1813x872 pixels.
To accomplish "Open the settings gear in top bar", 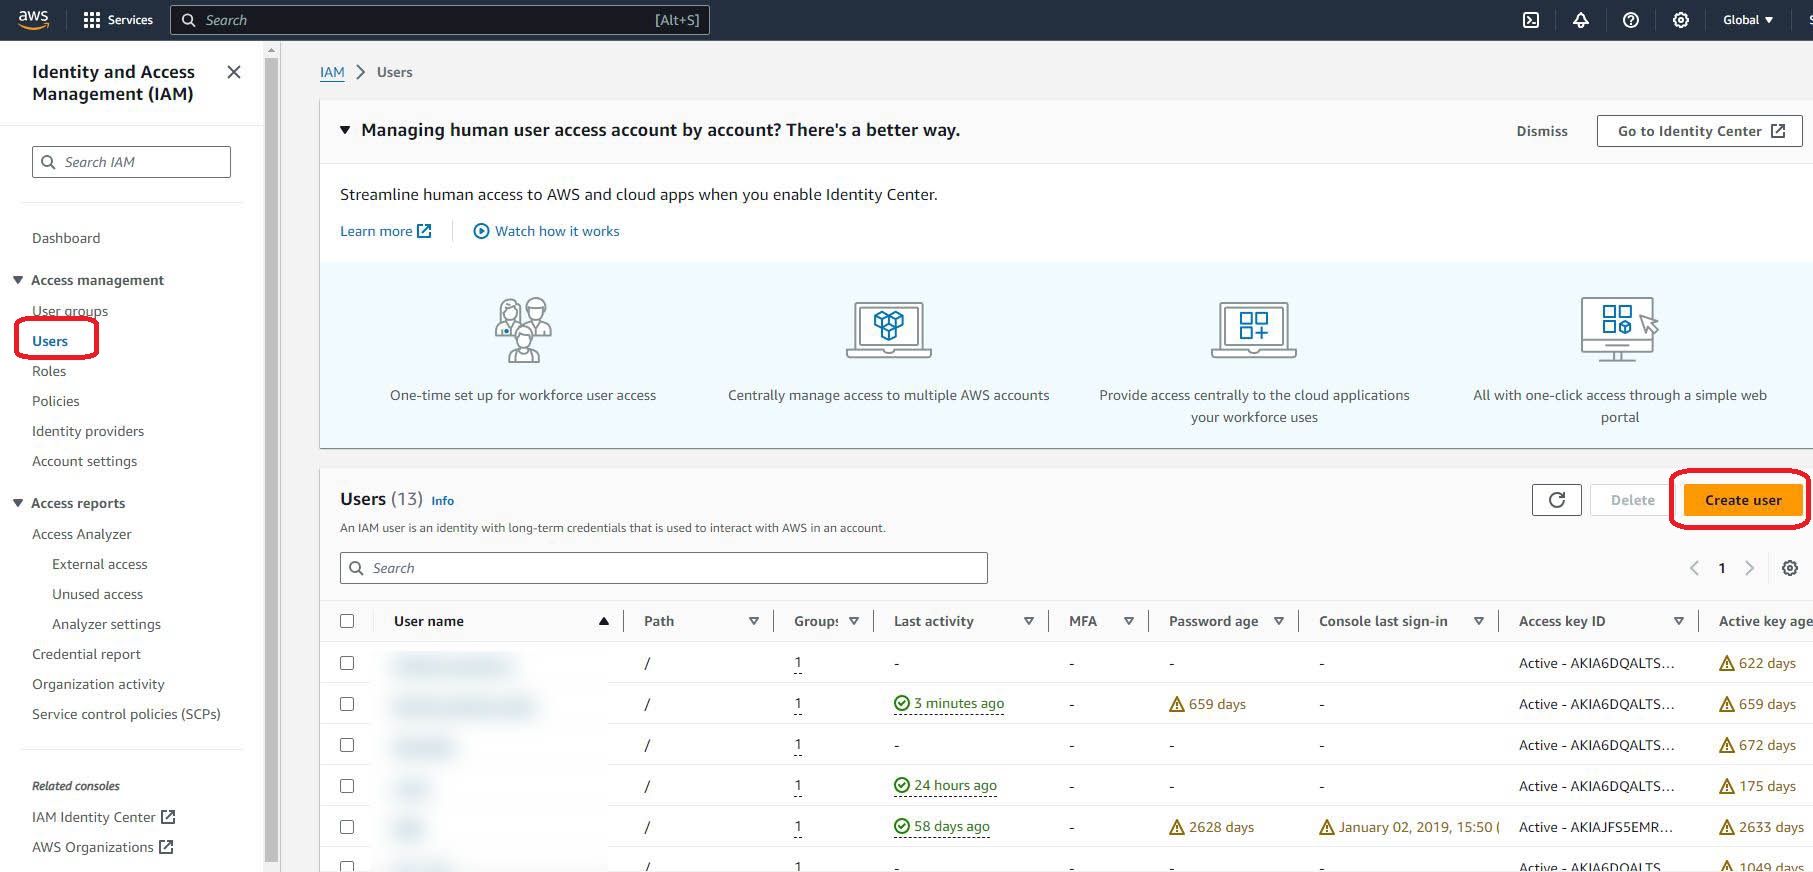I will 1681,20.
